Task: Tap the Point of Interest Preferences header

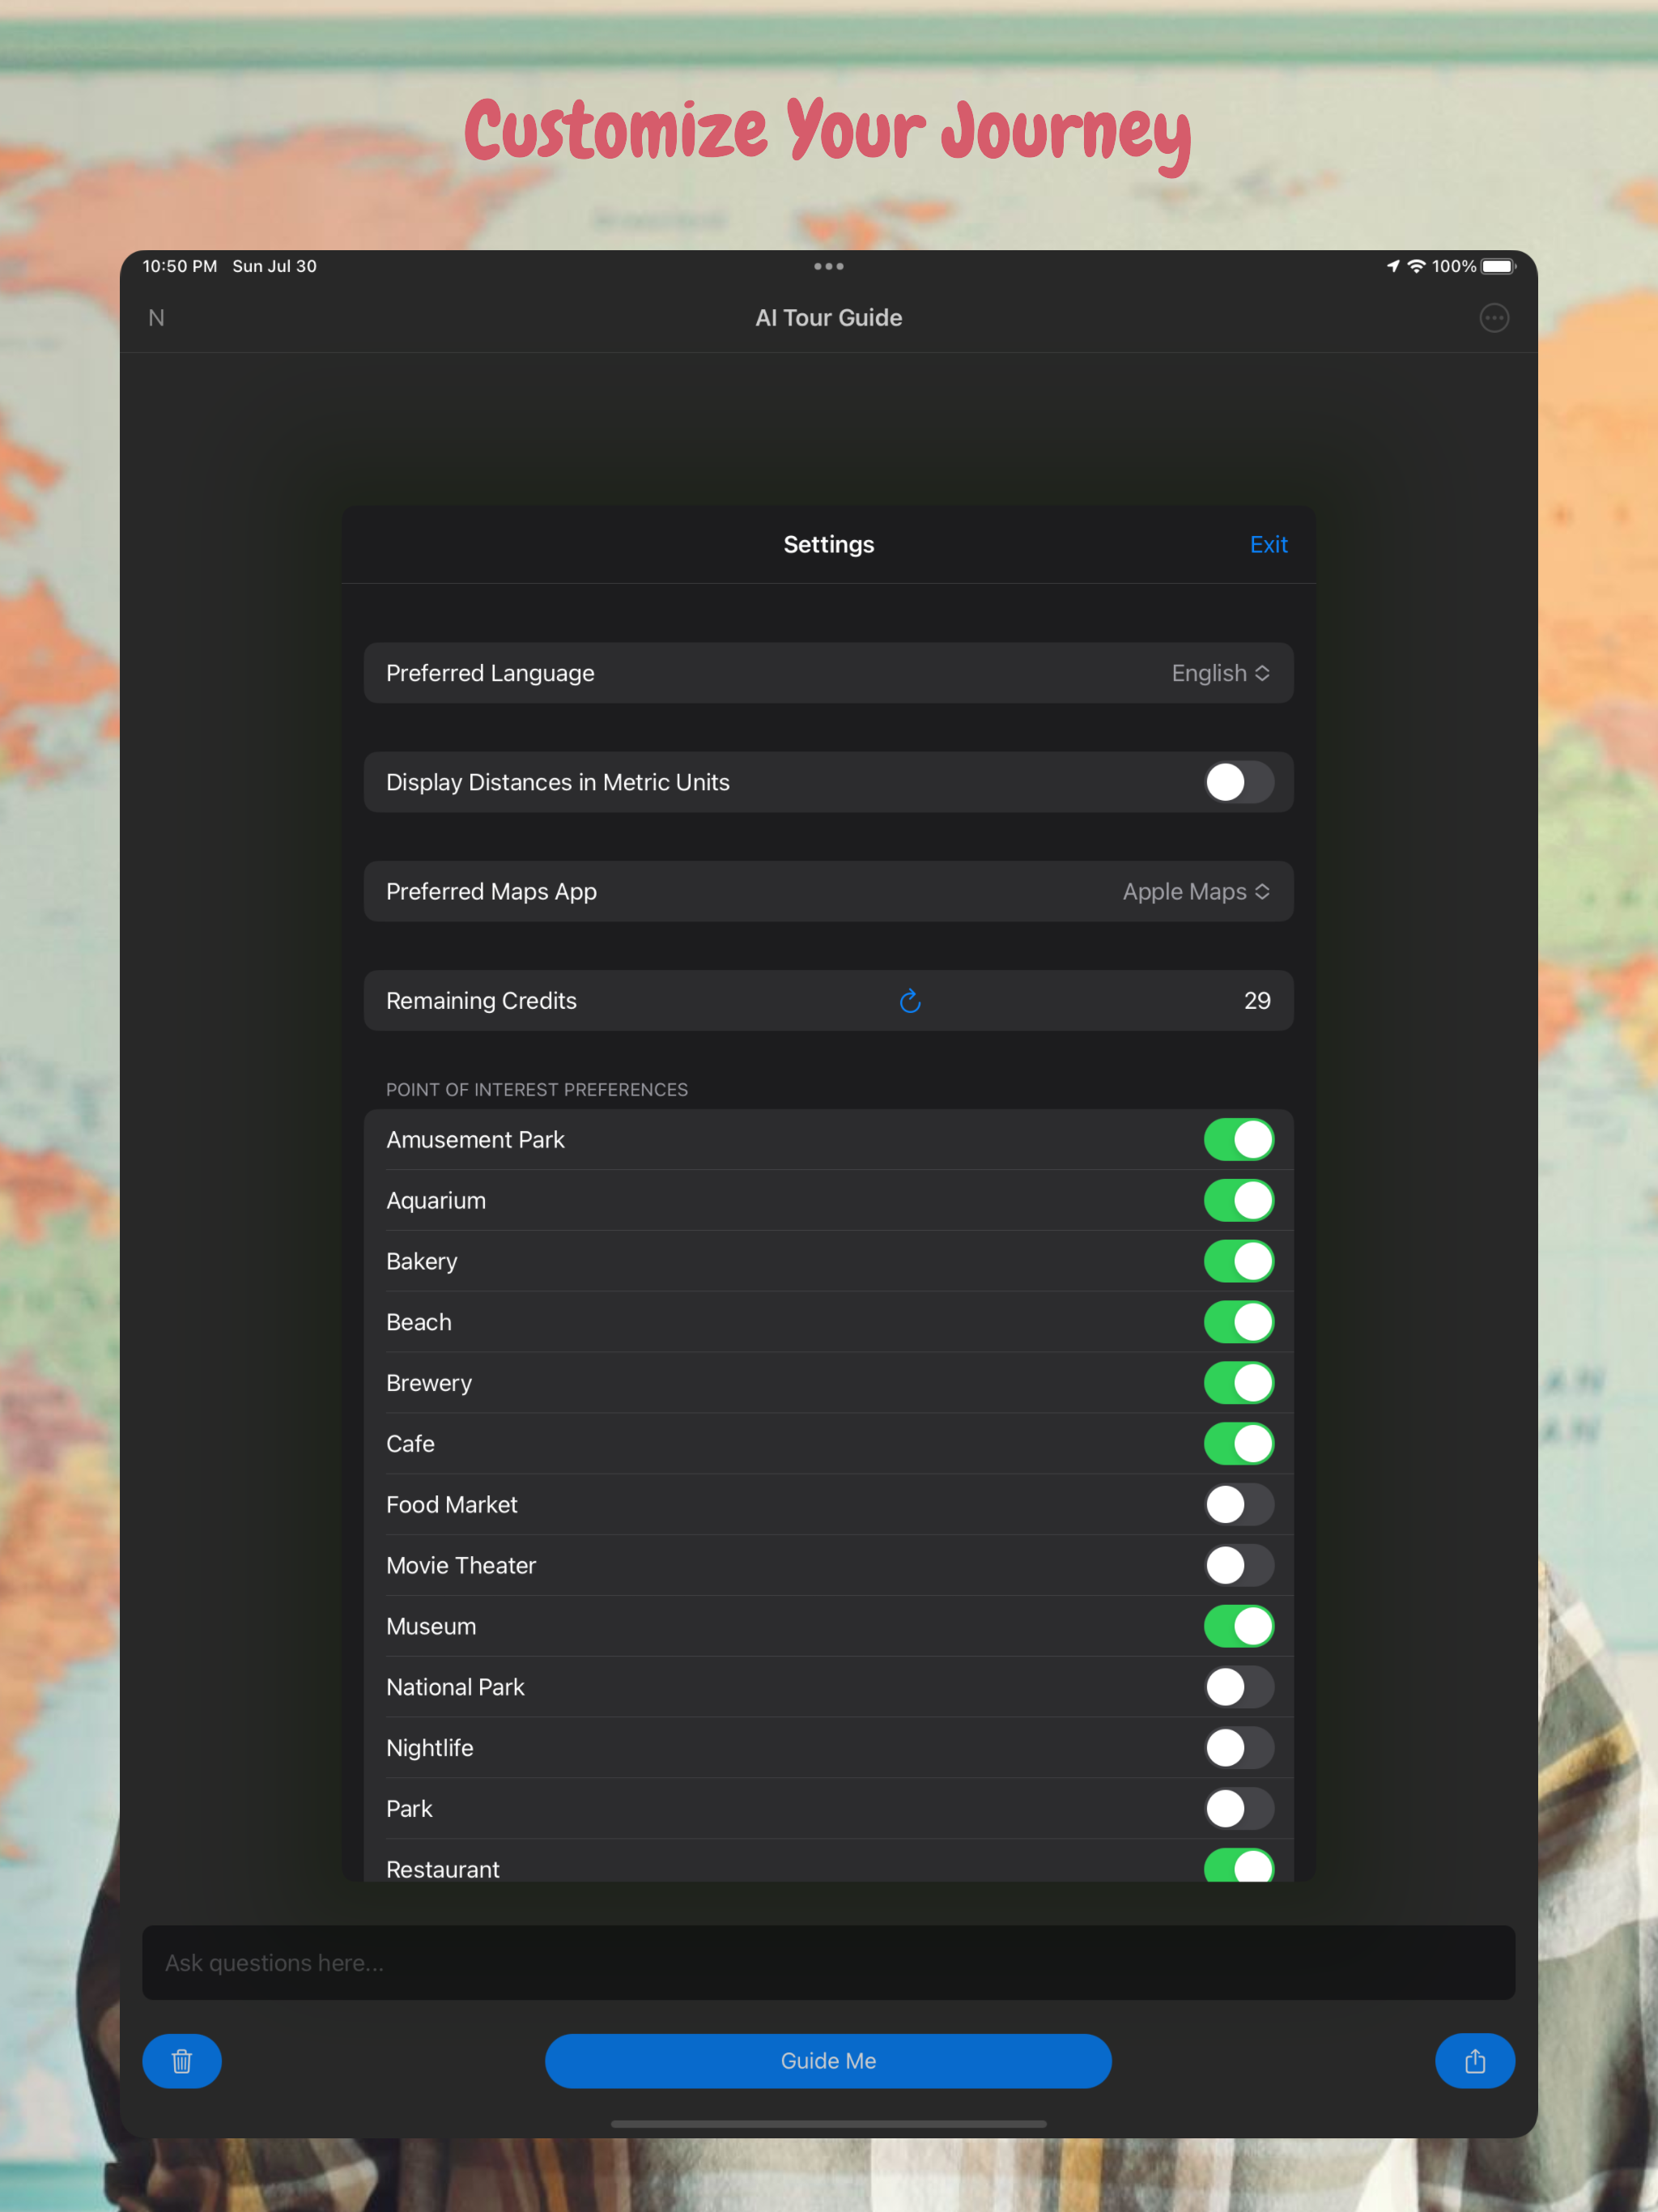Action: point(537,1089)
